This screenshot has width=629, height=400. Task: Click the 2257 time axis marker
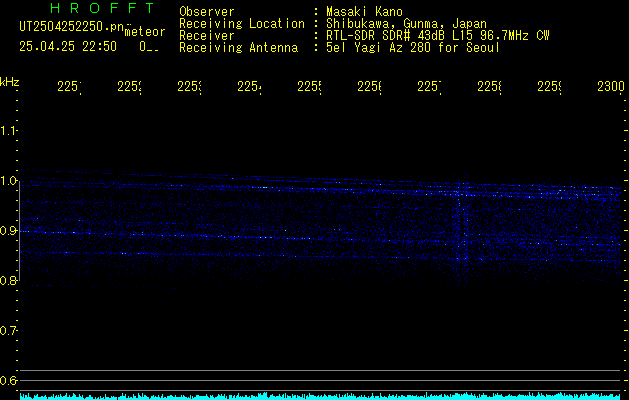pos(429,87)
